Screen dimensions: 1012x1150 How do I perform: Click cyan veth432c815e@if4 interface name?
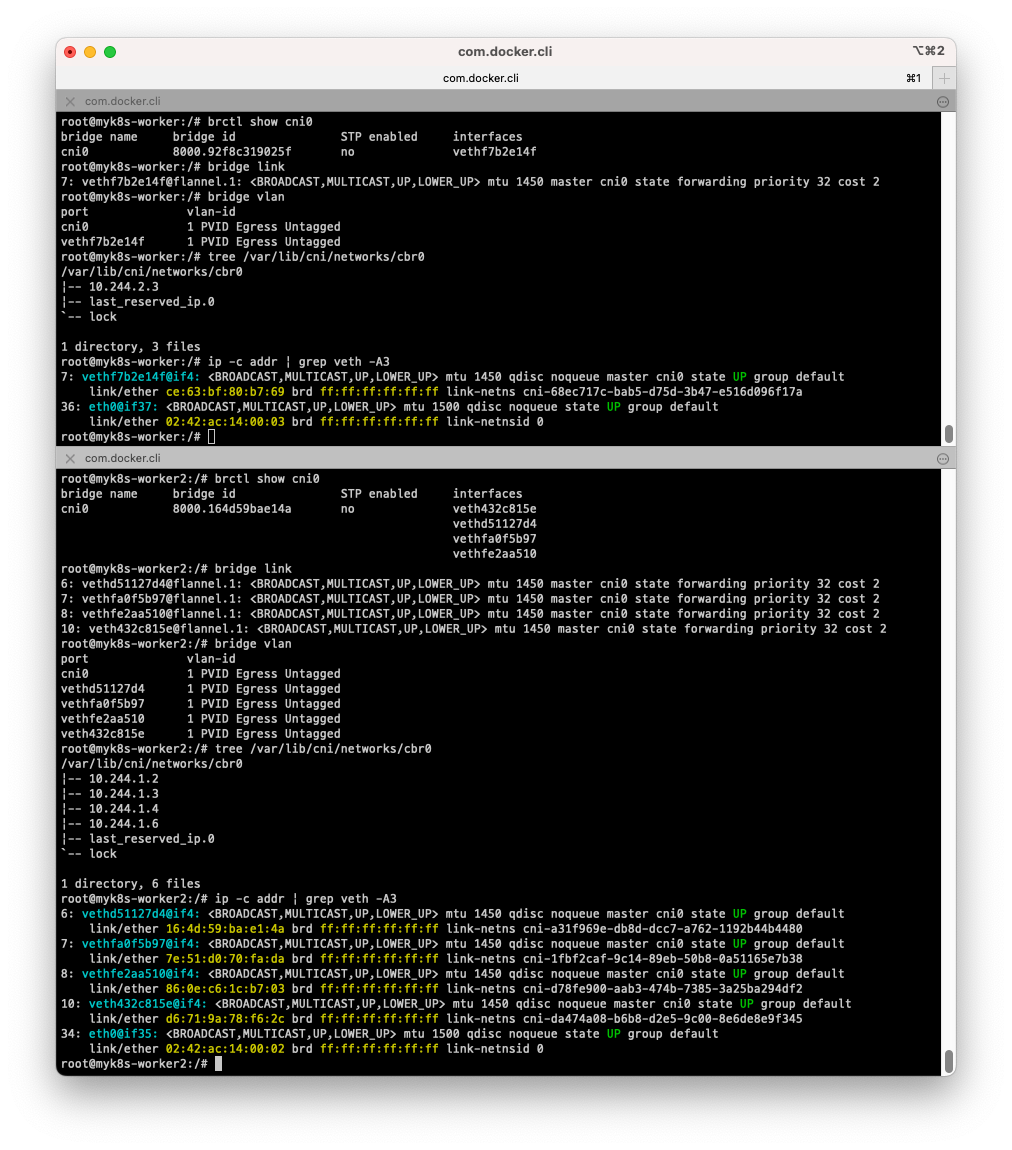(x=148, y=1004)
